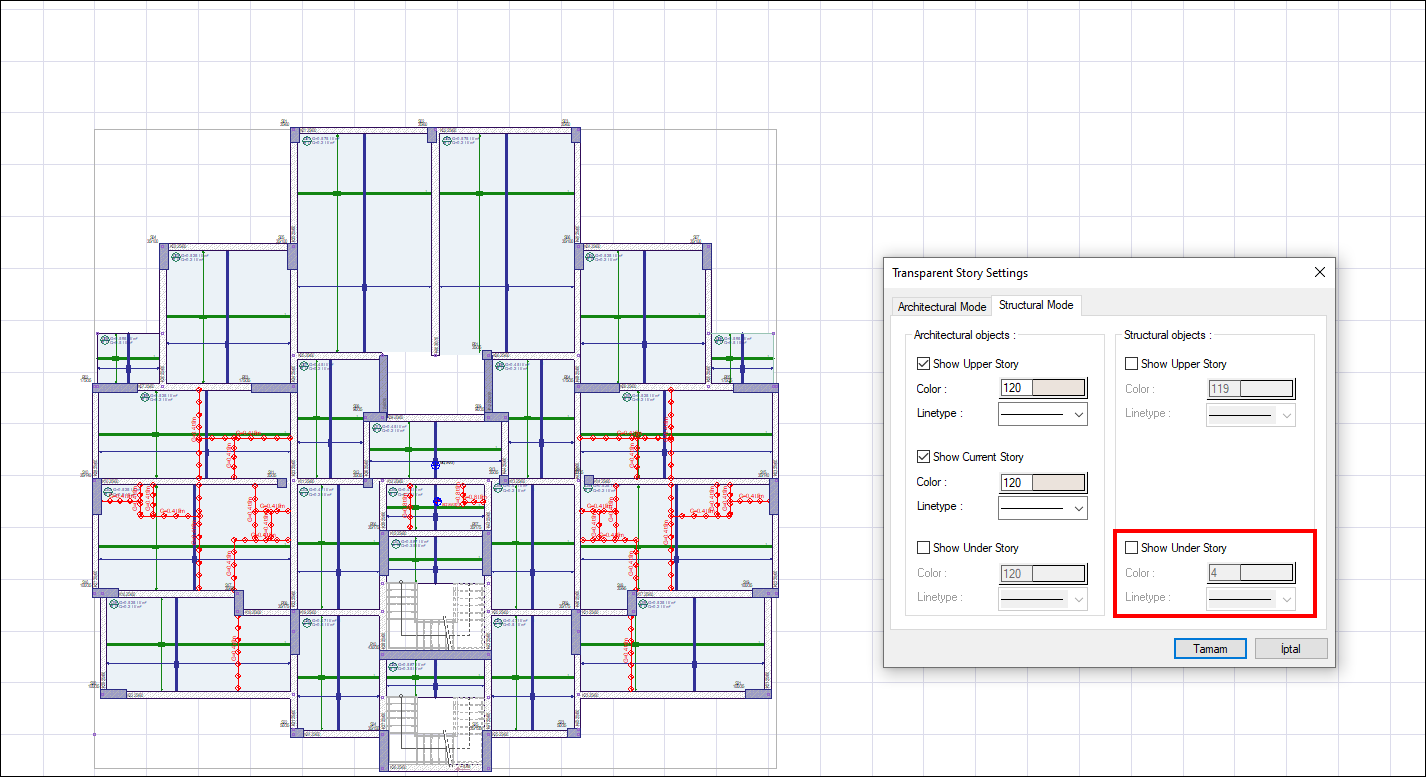Expand the current story Linetype dropdown
The image size is (1426, 777).
pos(1042,507)
